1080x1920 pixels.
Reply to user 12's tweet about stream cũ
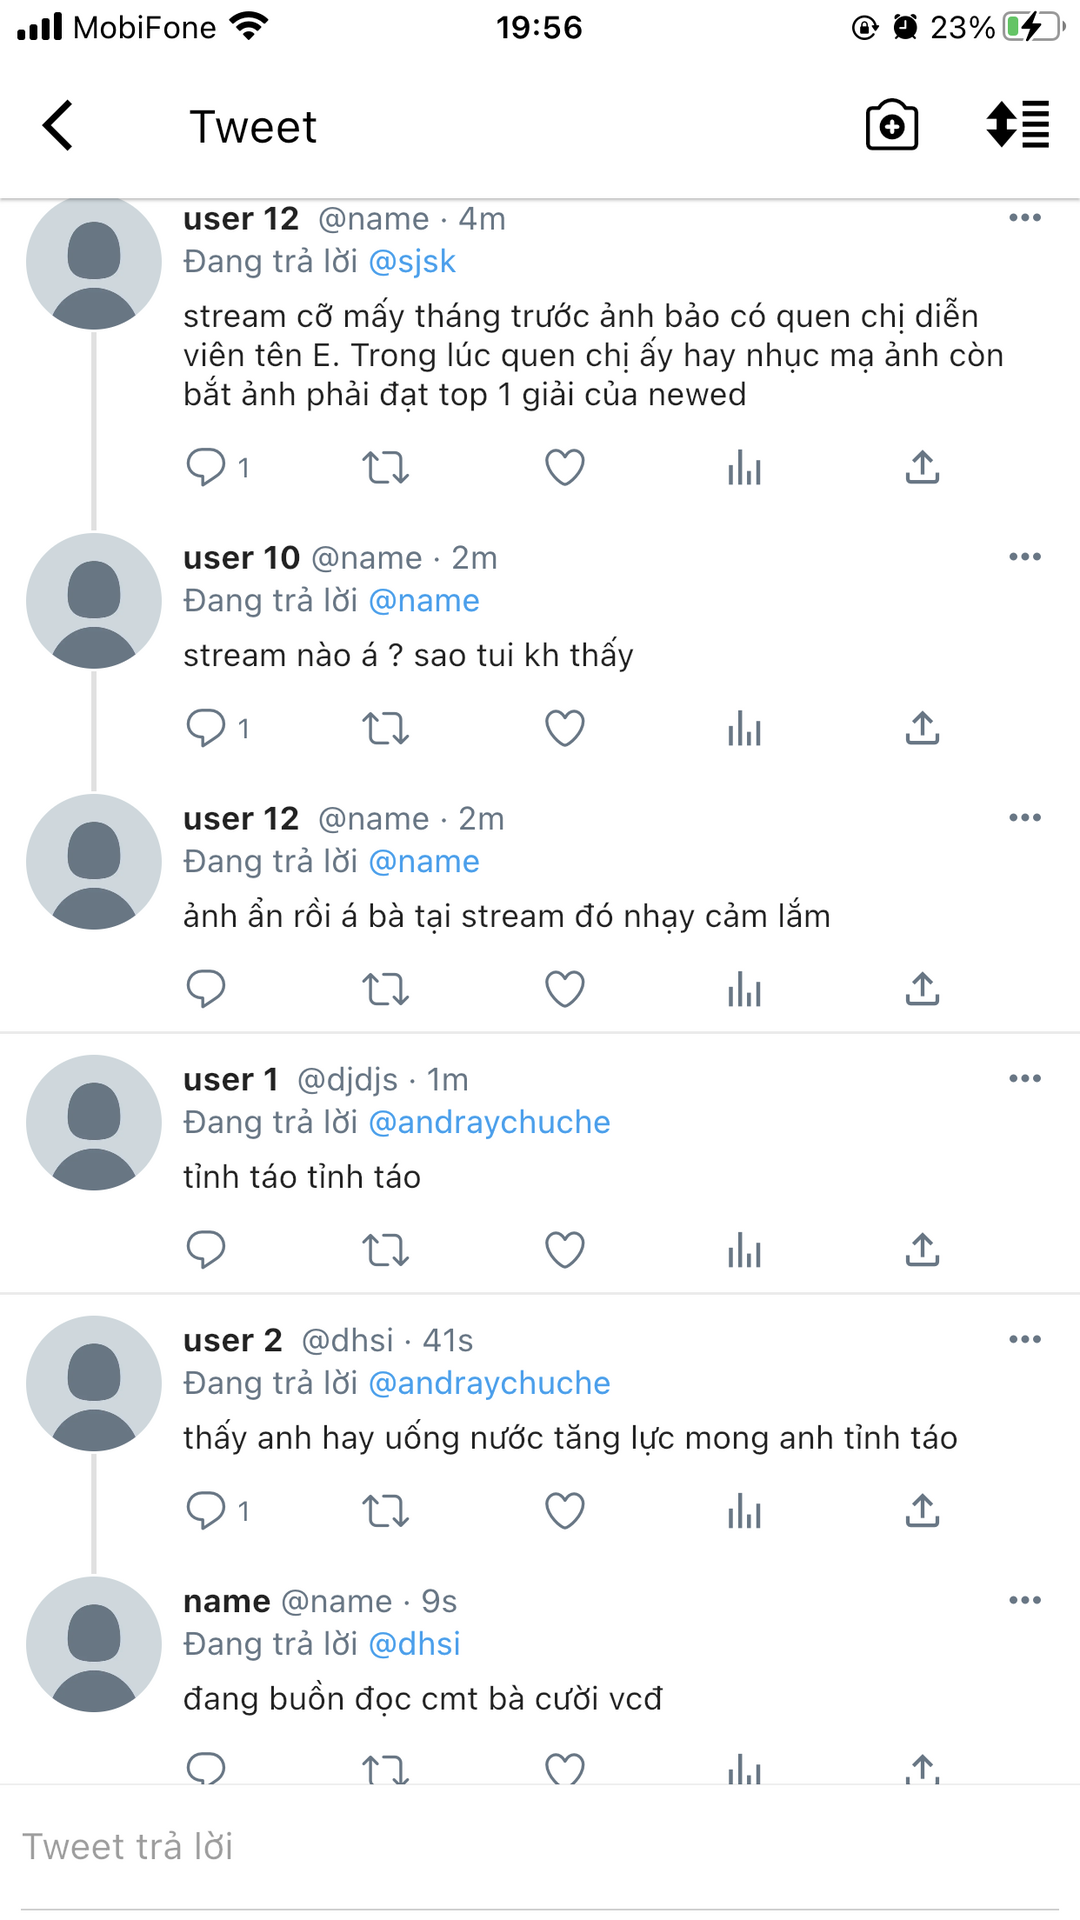click(207, 467)
